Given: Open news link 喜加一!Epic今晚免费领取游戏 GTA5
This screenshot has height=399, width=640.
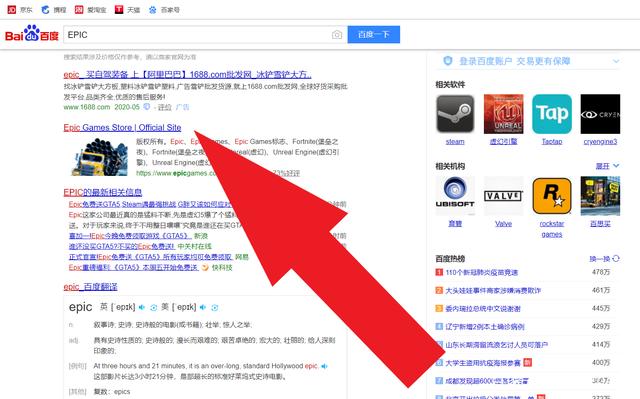Looking at the screenshot, I should tap(130, 236).
